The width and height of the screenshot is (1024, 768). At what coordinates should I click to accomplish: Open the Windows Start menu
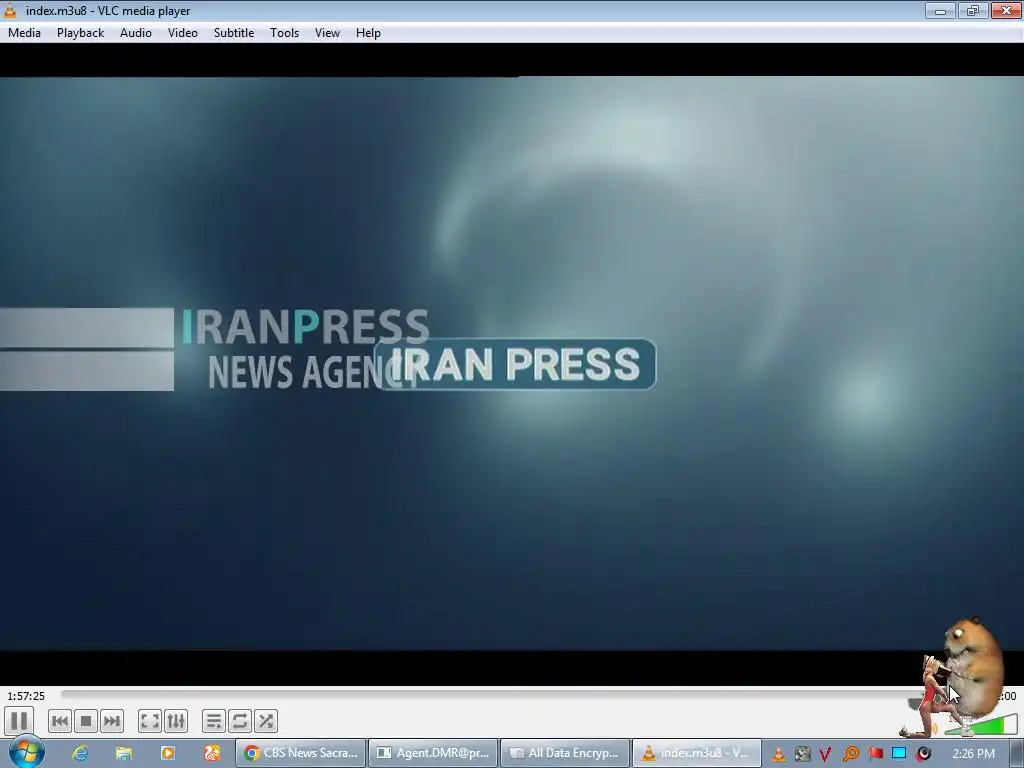point(25,752)
